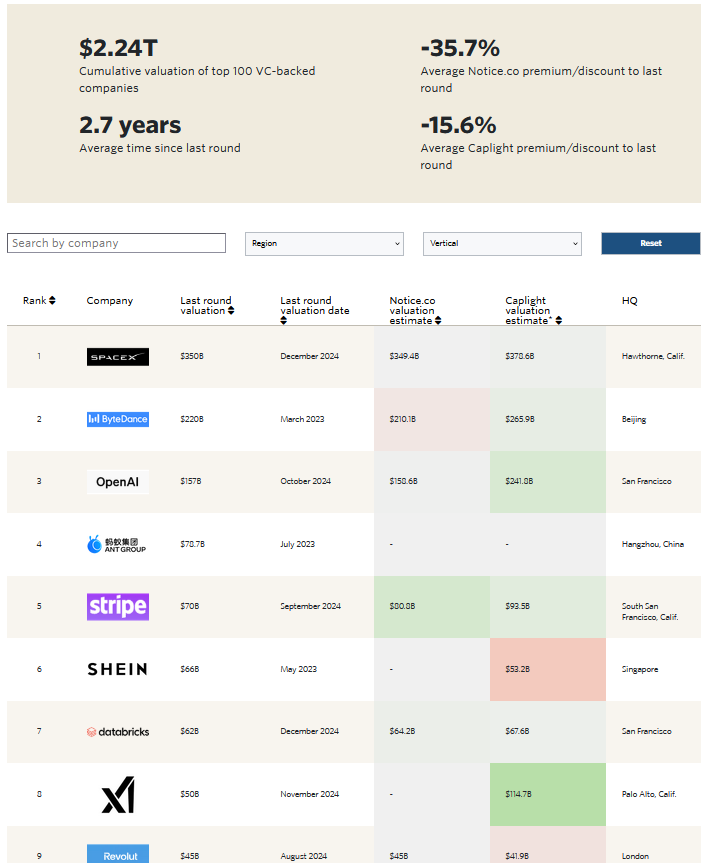The height and width of the screenshot is (863, 707).
Task: Click the OpenAI logo
Action: coord(118,482)
